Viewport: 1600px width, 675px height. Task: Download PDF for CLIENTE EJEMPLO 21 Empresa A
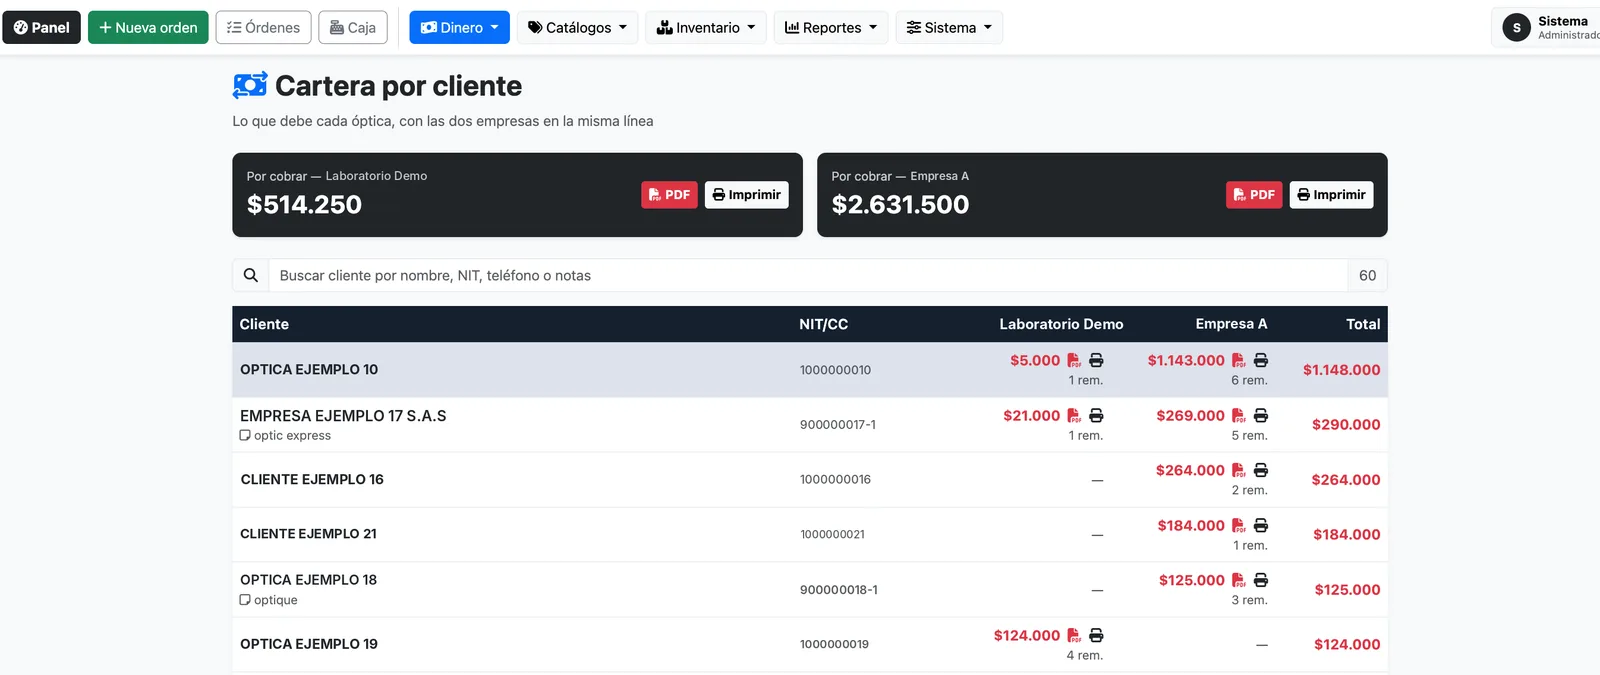click(1239, 525)
